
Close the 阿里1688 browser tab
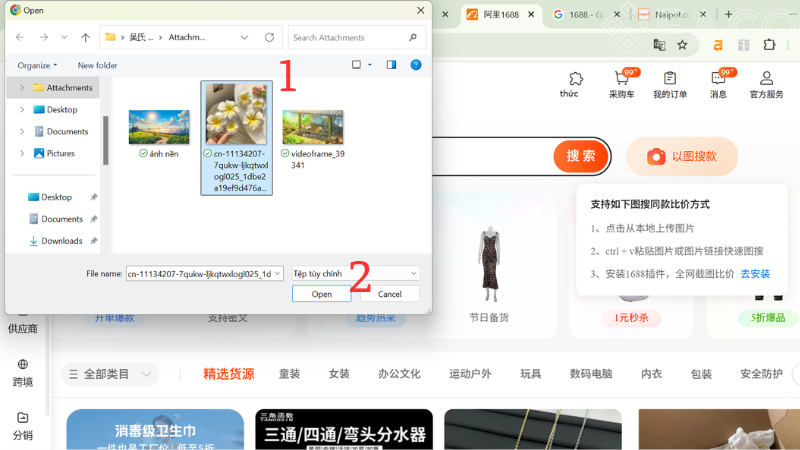[531, 14]
